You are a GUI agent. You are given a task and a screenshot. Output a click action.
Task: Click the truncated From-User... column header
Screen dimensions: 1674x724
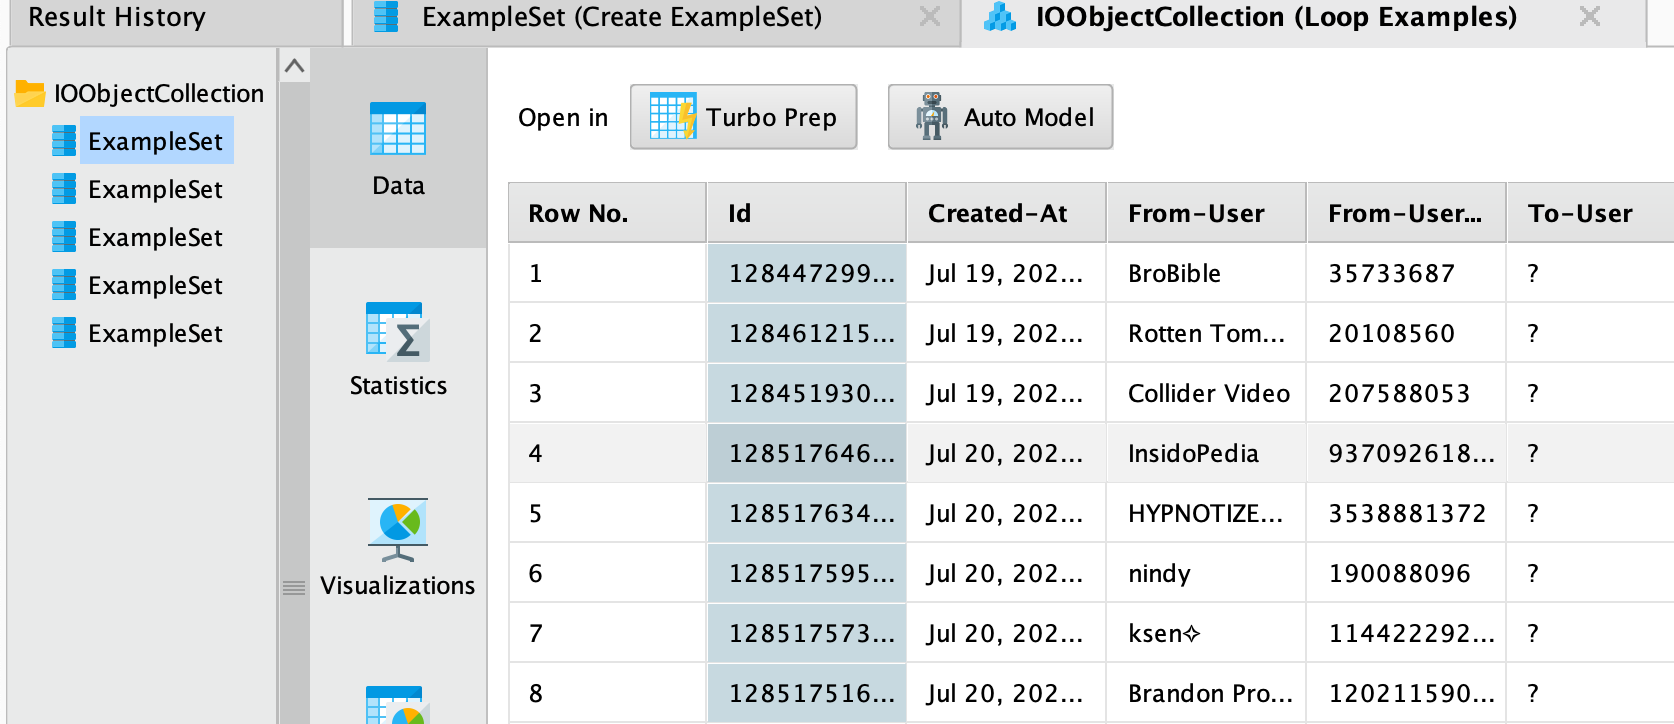1407,213
